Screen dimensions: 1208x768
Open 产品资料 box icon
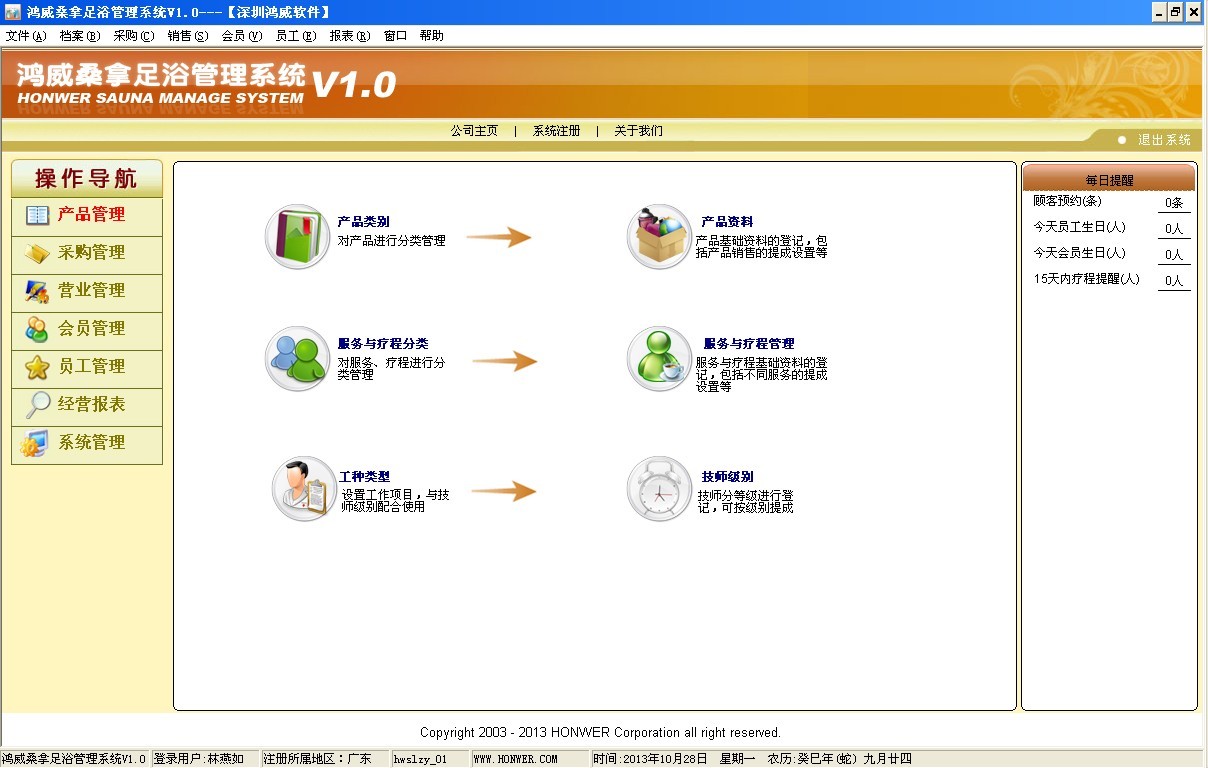[659, 237]
